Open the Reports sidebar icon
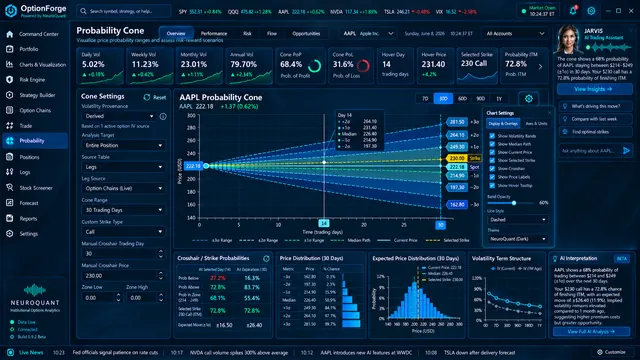The width and height of the screenshot is (640, 360). click(x=10, y=218)
